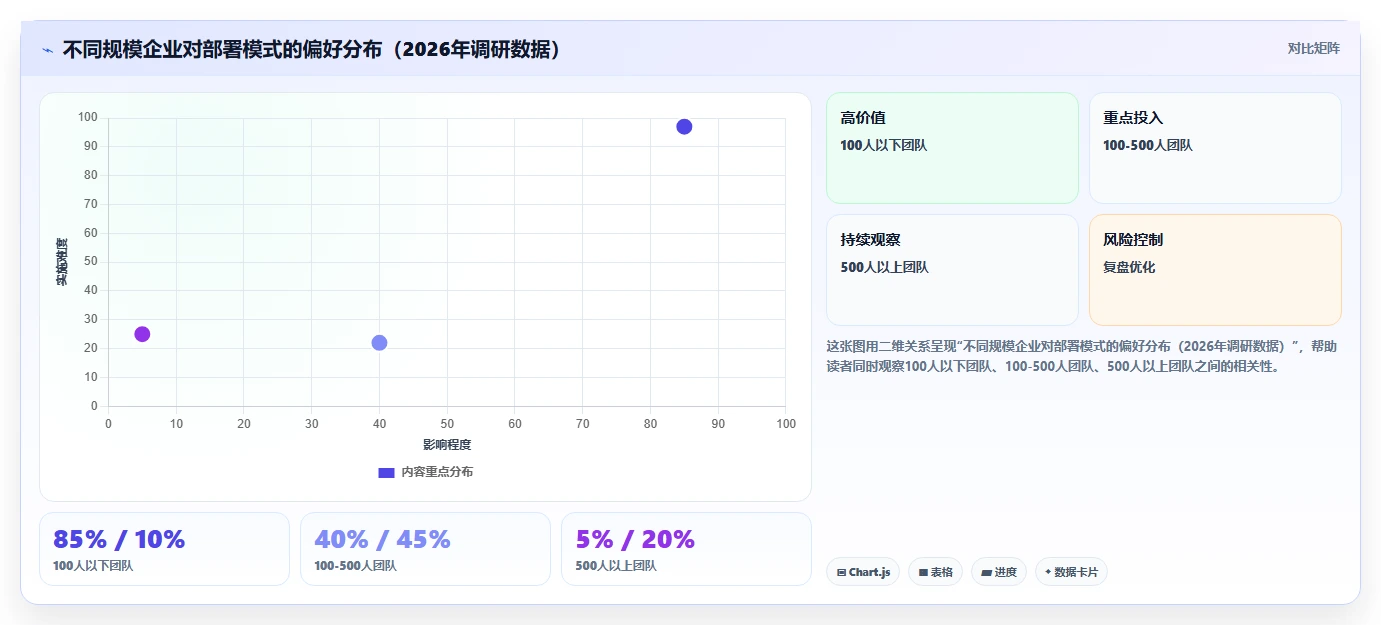Click the 进度 tag

pos(999,572)
